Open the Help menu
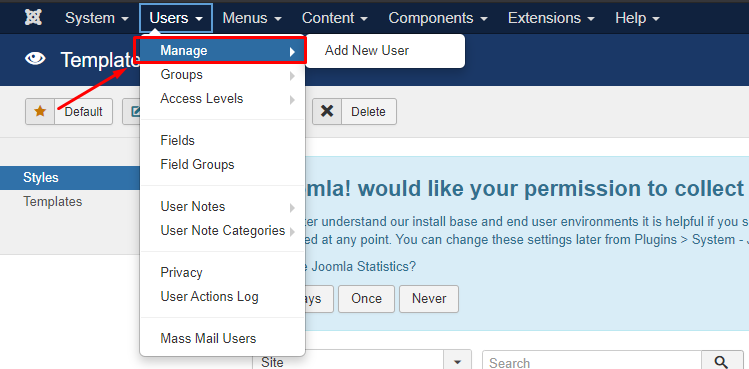This screenshot has width=749, height=369. click(637, 18)
